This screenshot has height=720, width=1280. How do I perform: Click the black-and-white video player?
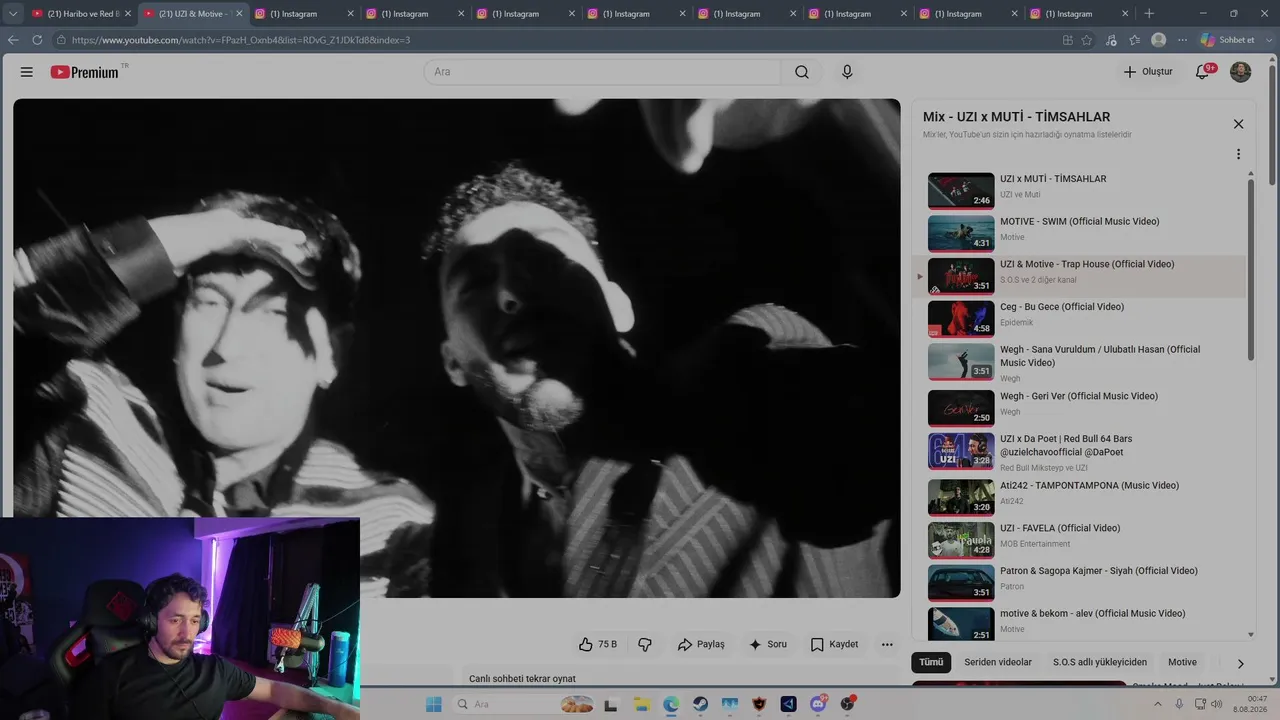[x=457, y=348]
